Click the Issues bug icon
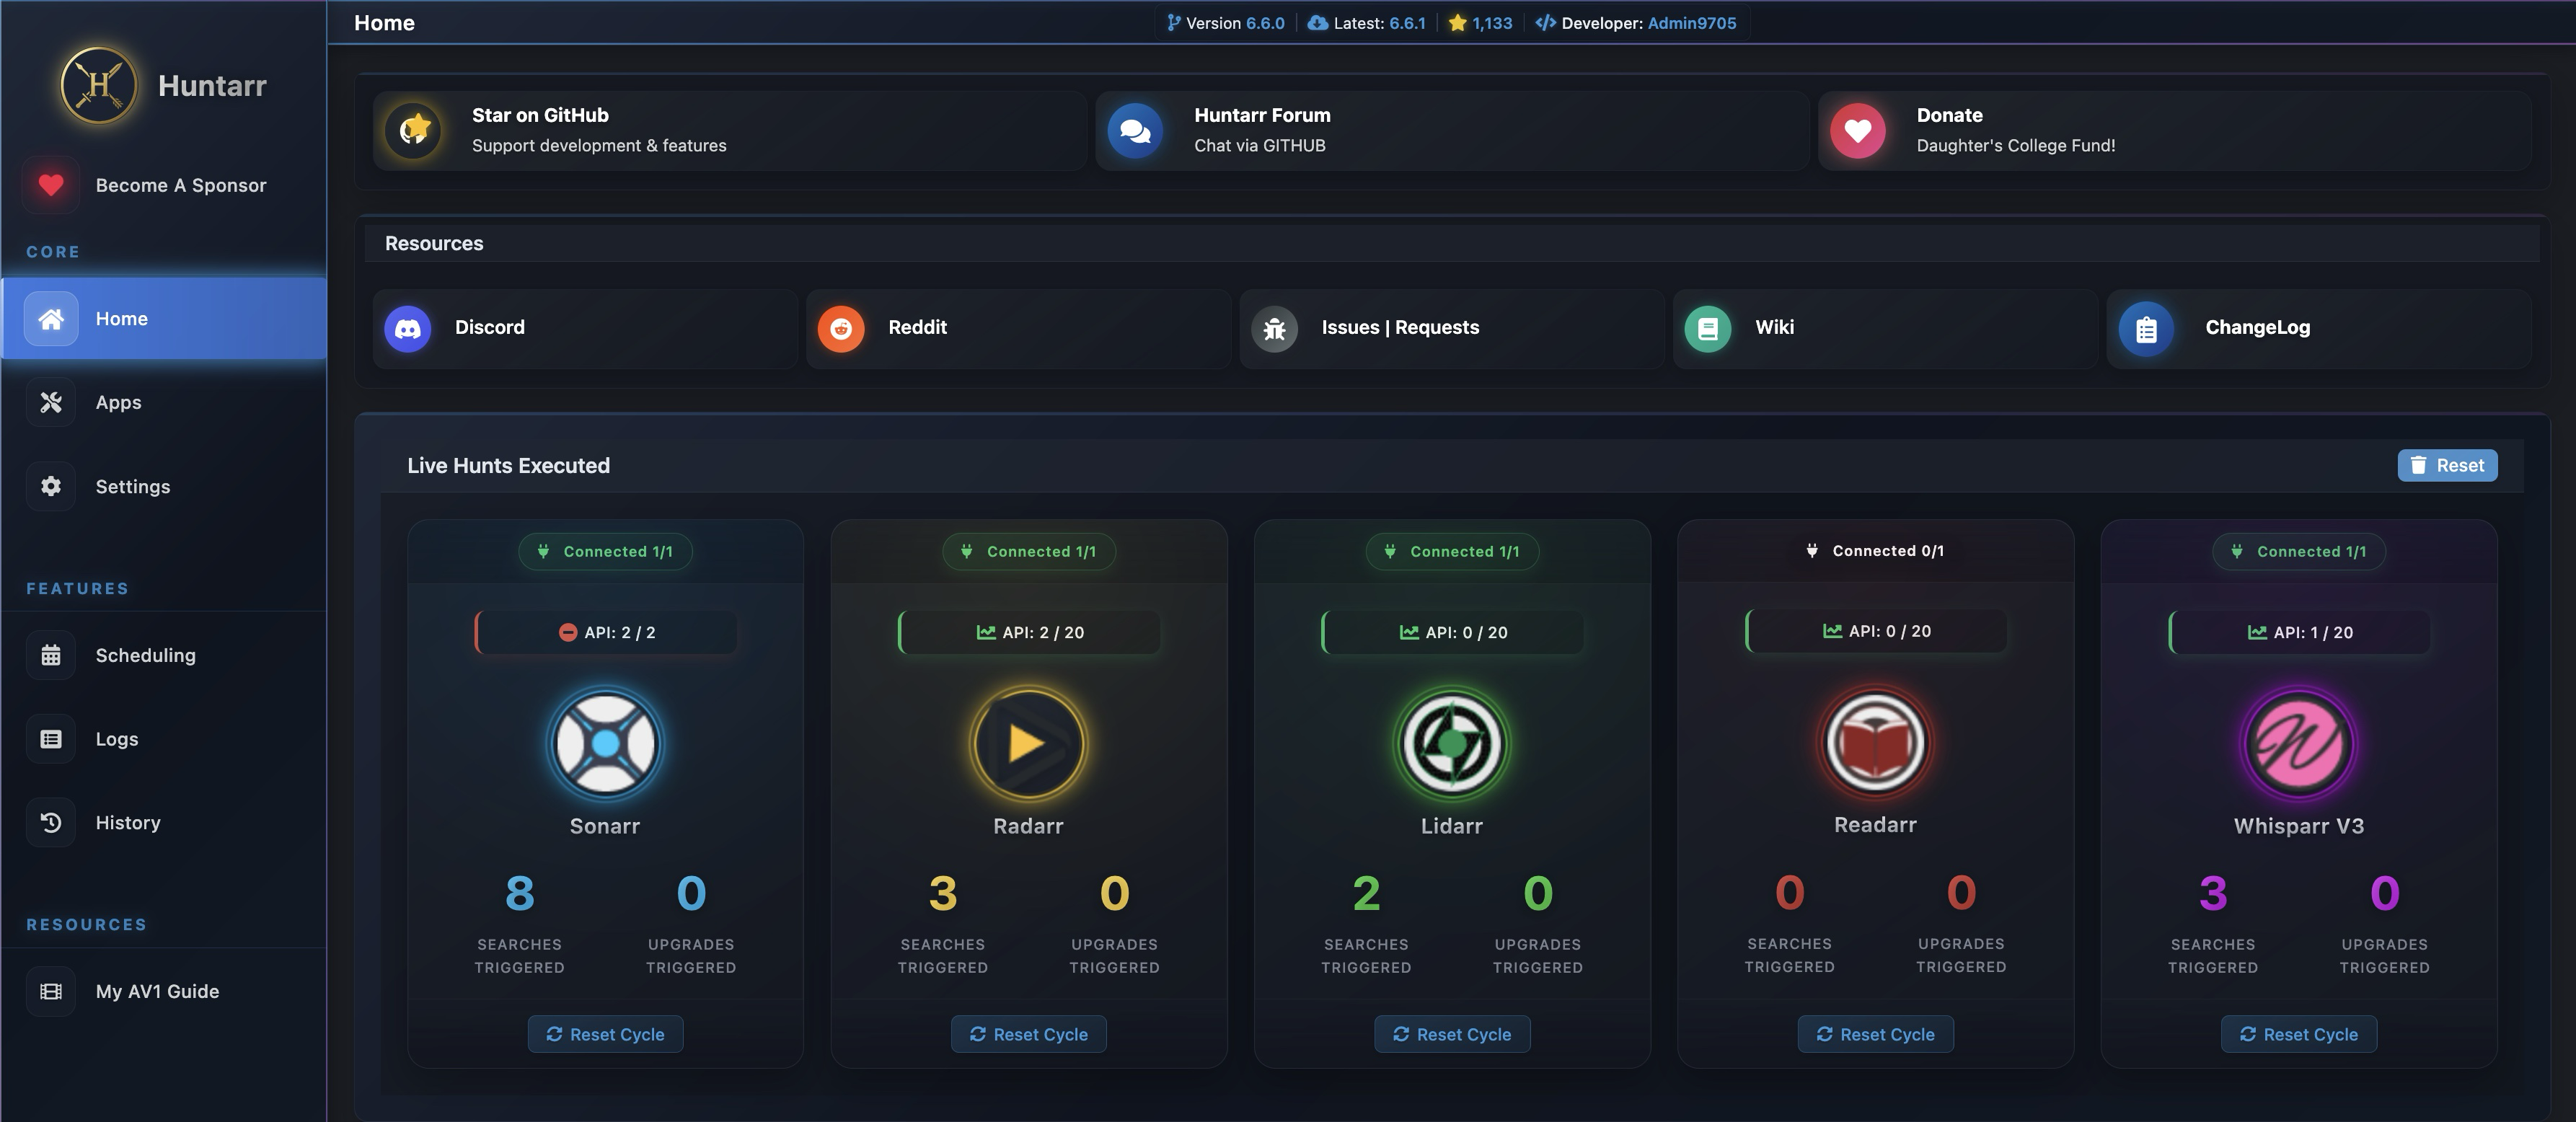 point(1274,328)
